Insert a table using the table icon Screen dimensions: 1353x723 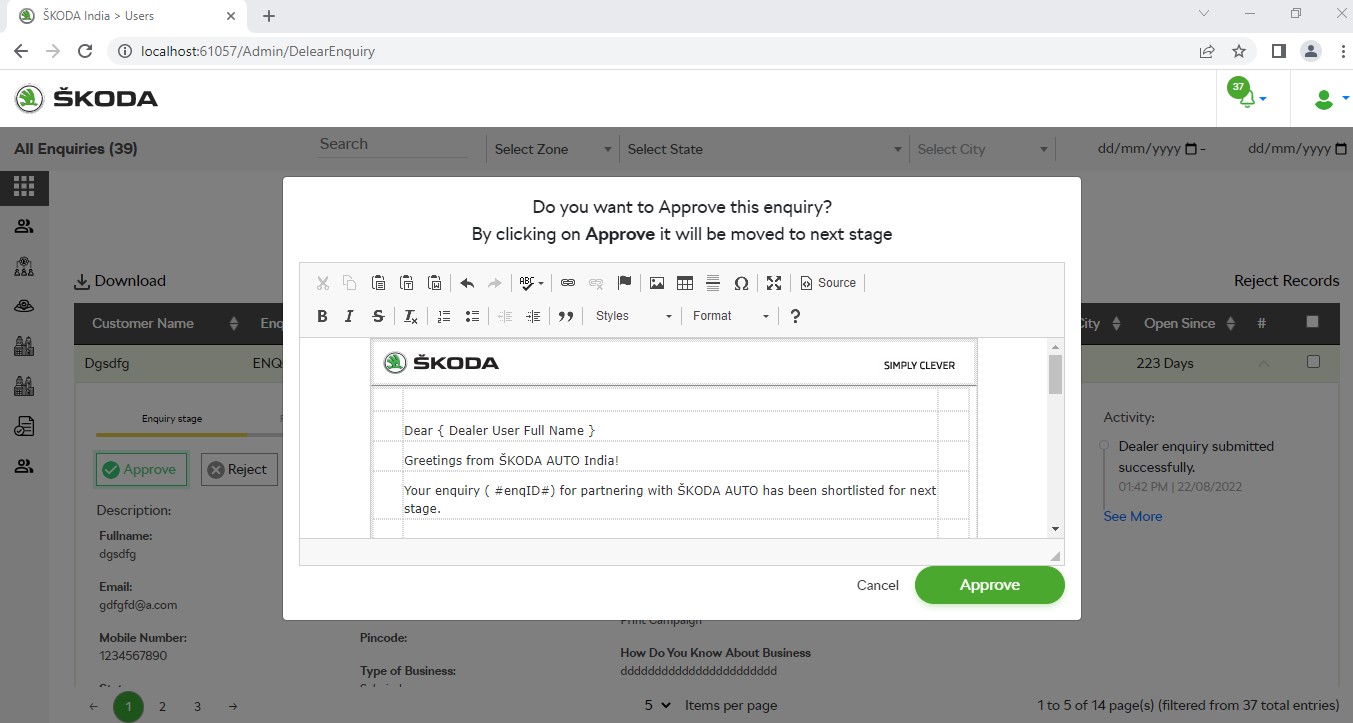685,283
